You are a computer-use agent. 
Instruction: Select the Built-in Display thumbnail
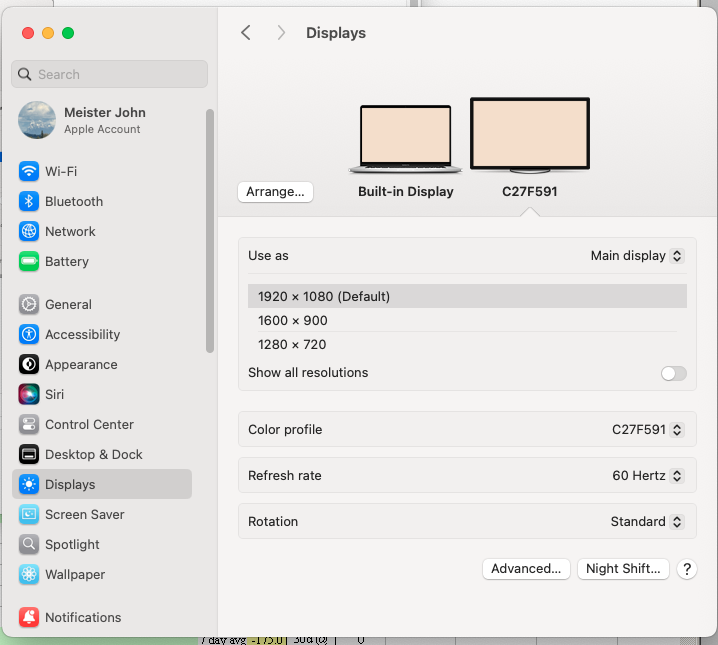pos(405,140)
